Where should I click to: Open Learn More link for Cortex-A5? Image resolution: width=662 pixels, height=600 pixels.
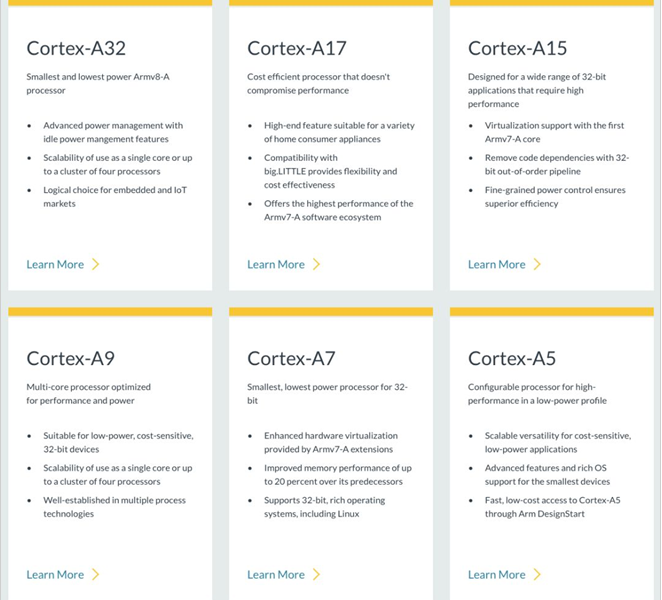click(497, 575)
